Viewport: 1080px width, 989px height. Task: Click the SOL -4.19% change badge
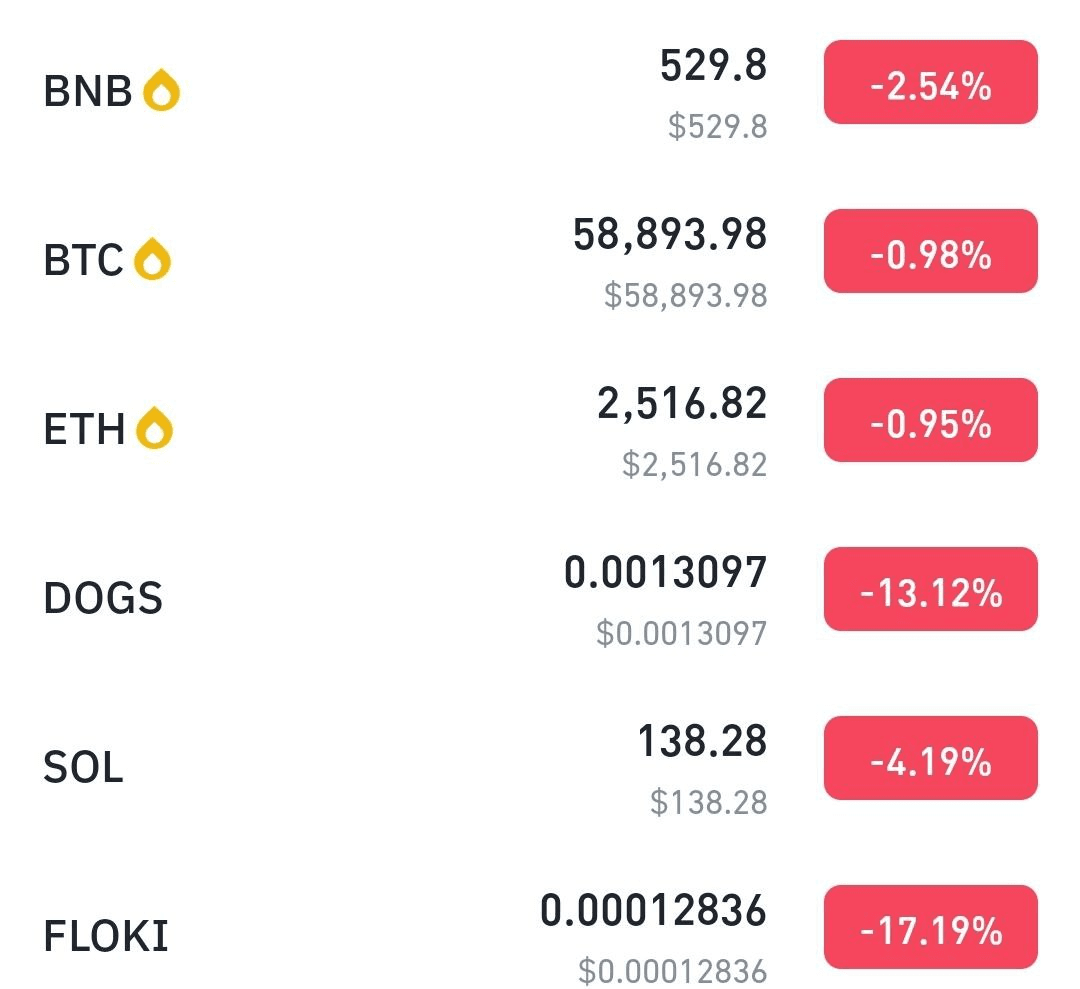pyautogui.click(x=931, y=758)
